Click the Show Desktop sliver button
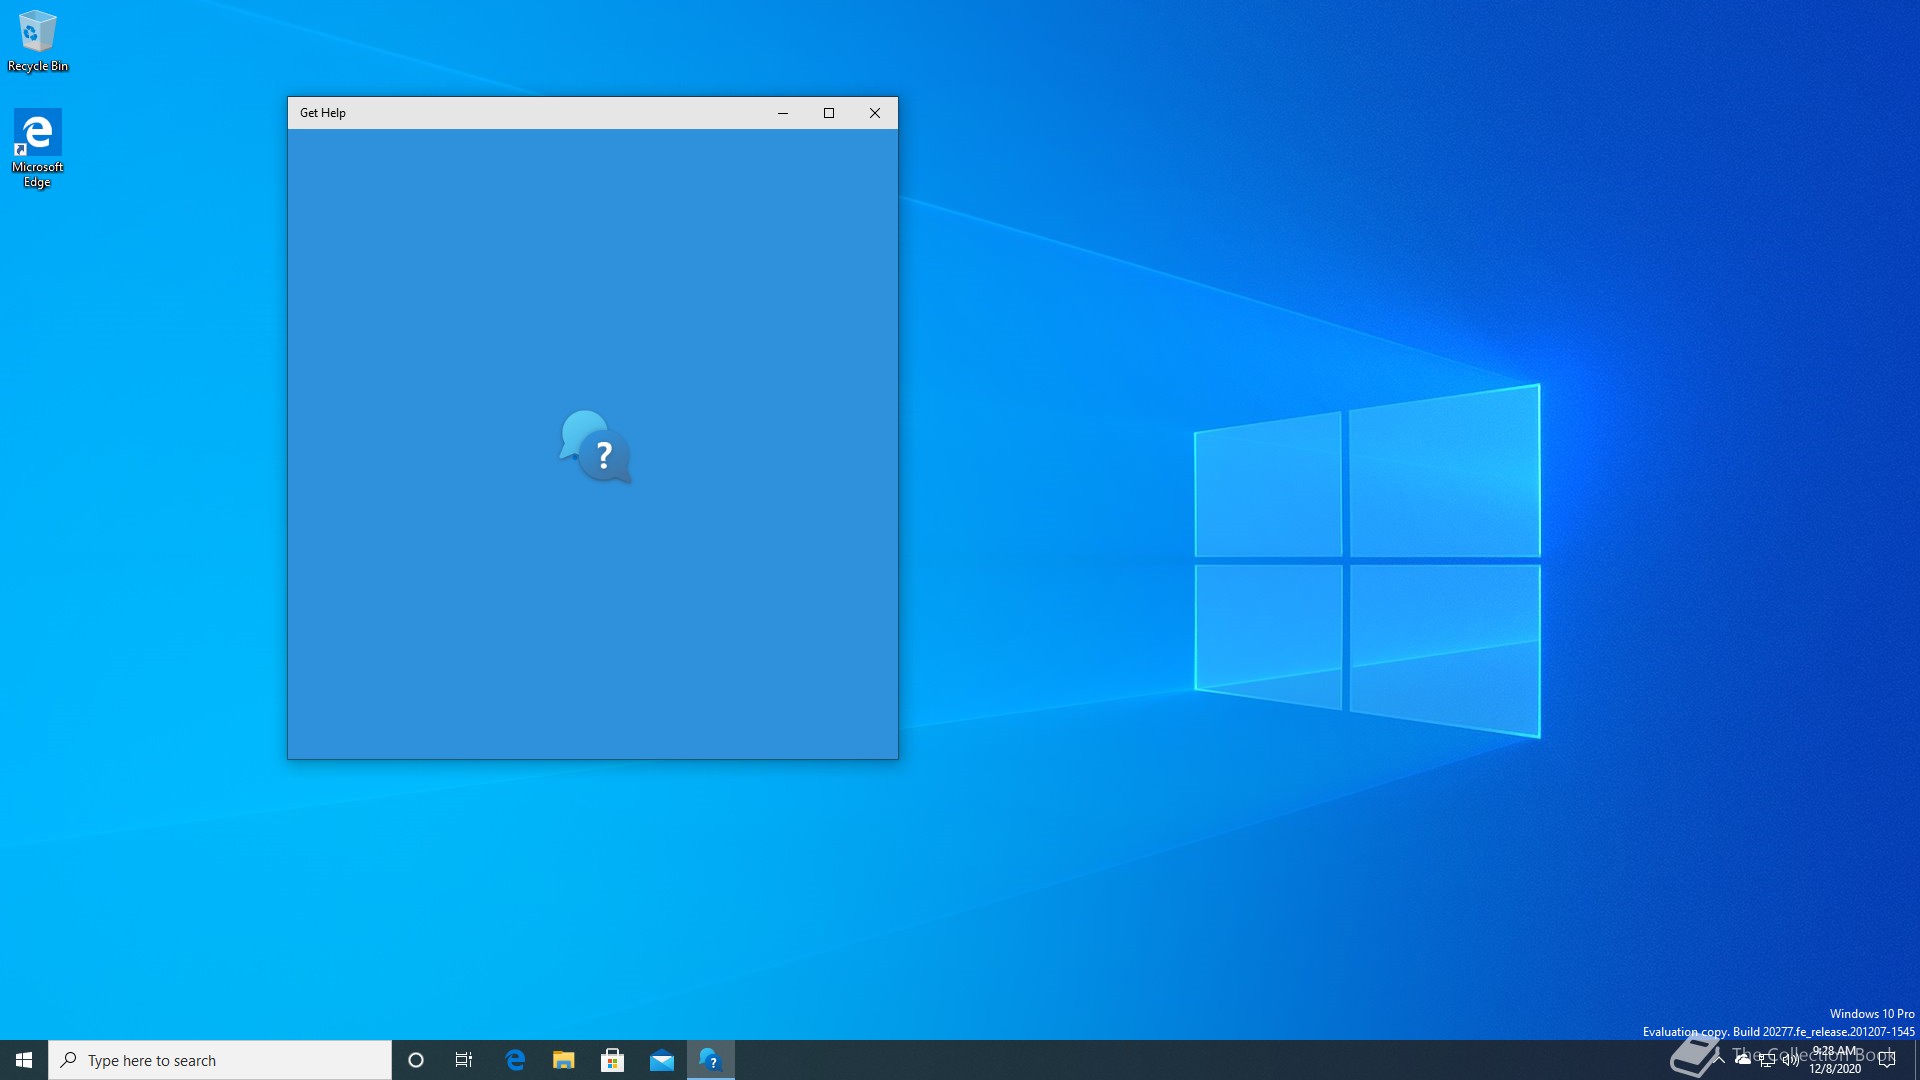 [x=1916, y=1060]
